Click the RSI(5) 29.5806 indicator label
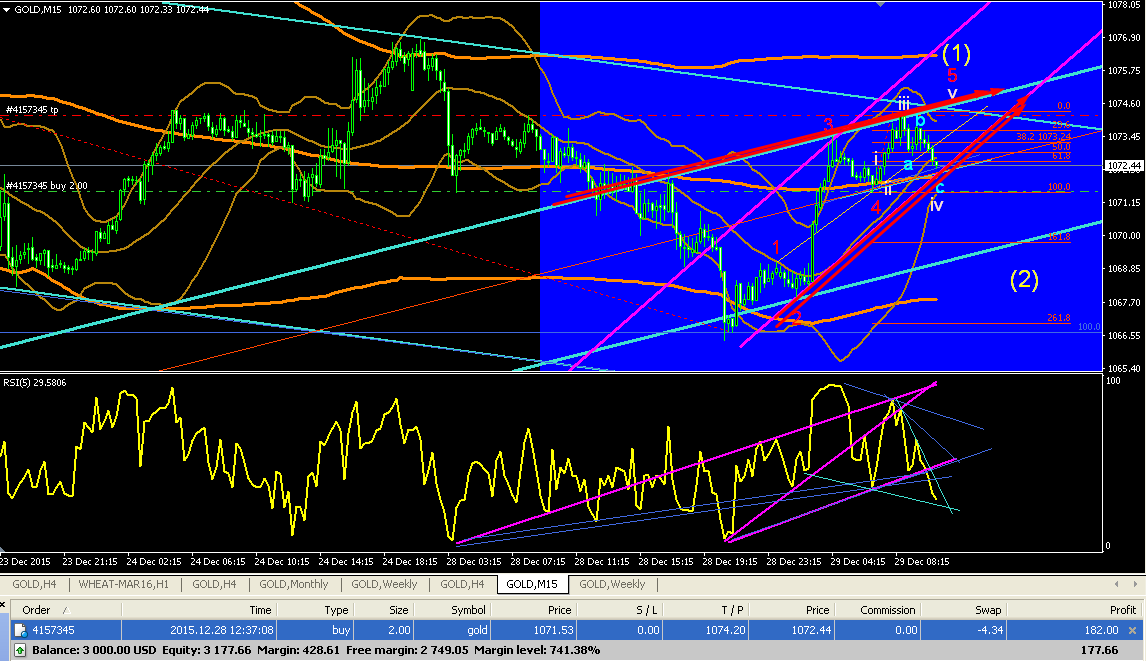This screenshot has height=661, width=1146. (34, 382)
